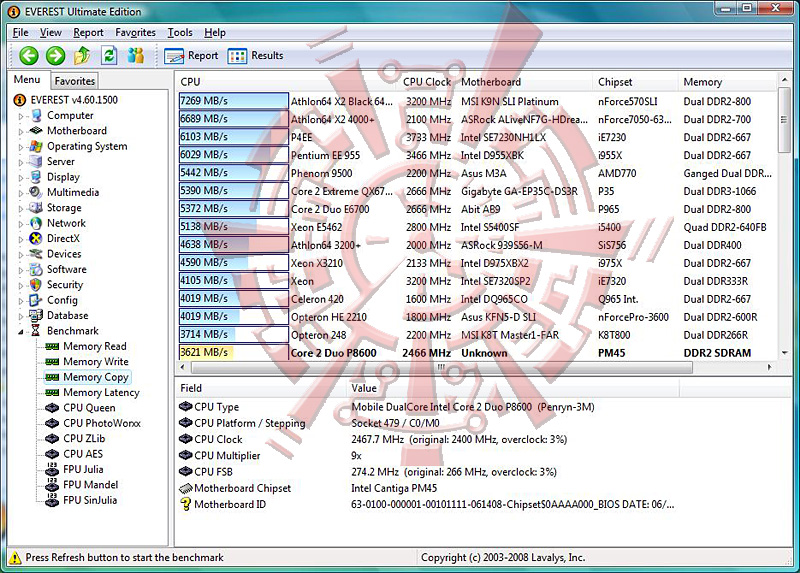Click the green Forward arrow toolbar icon
Screen dimensions: 800x573
(55, 55)
